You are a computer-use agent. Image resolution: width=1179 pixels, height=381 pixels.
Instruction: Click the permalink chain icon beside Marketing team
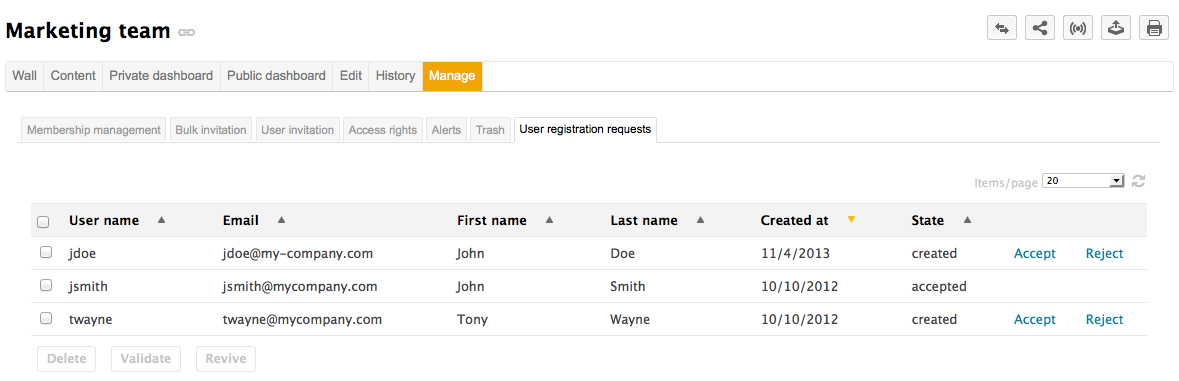[186, 32]
